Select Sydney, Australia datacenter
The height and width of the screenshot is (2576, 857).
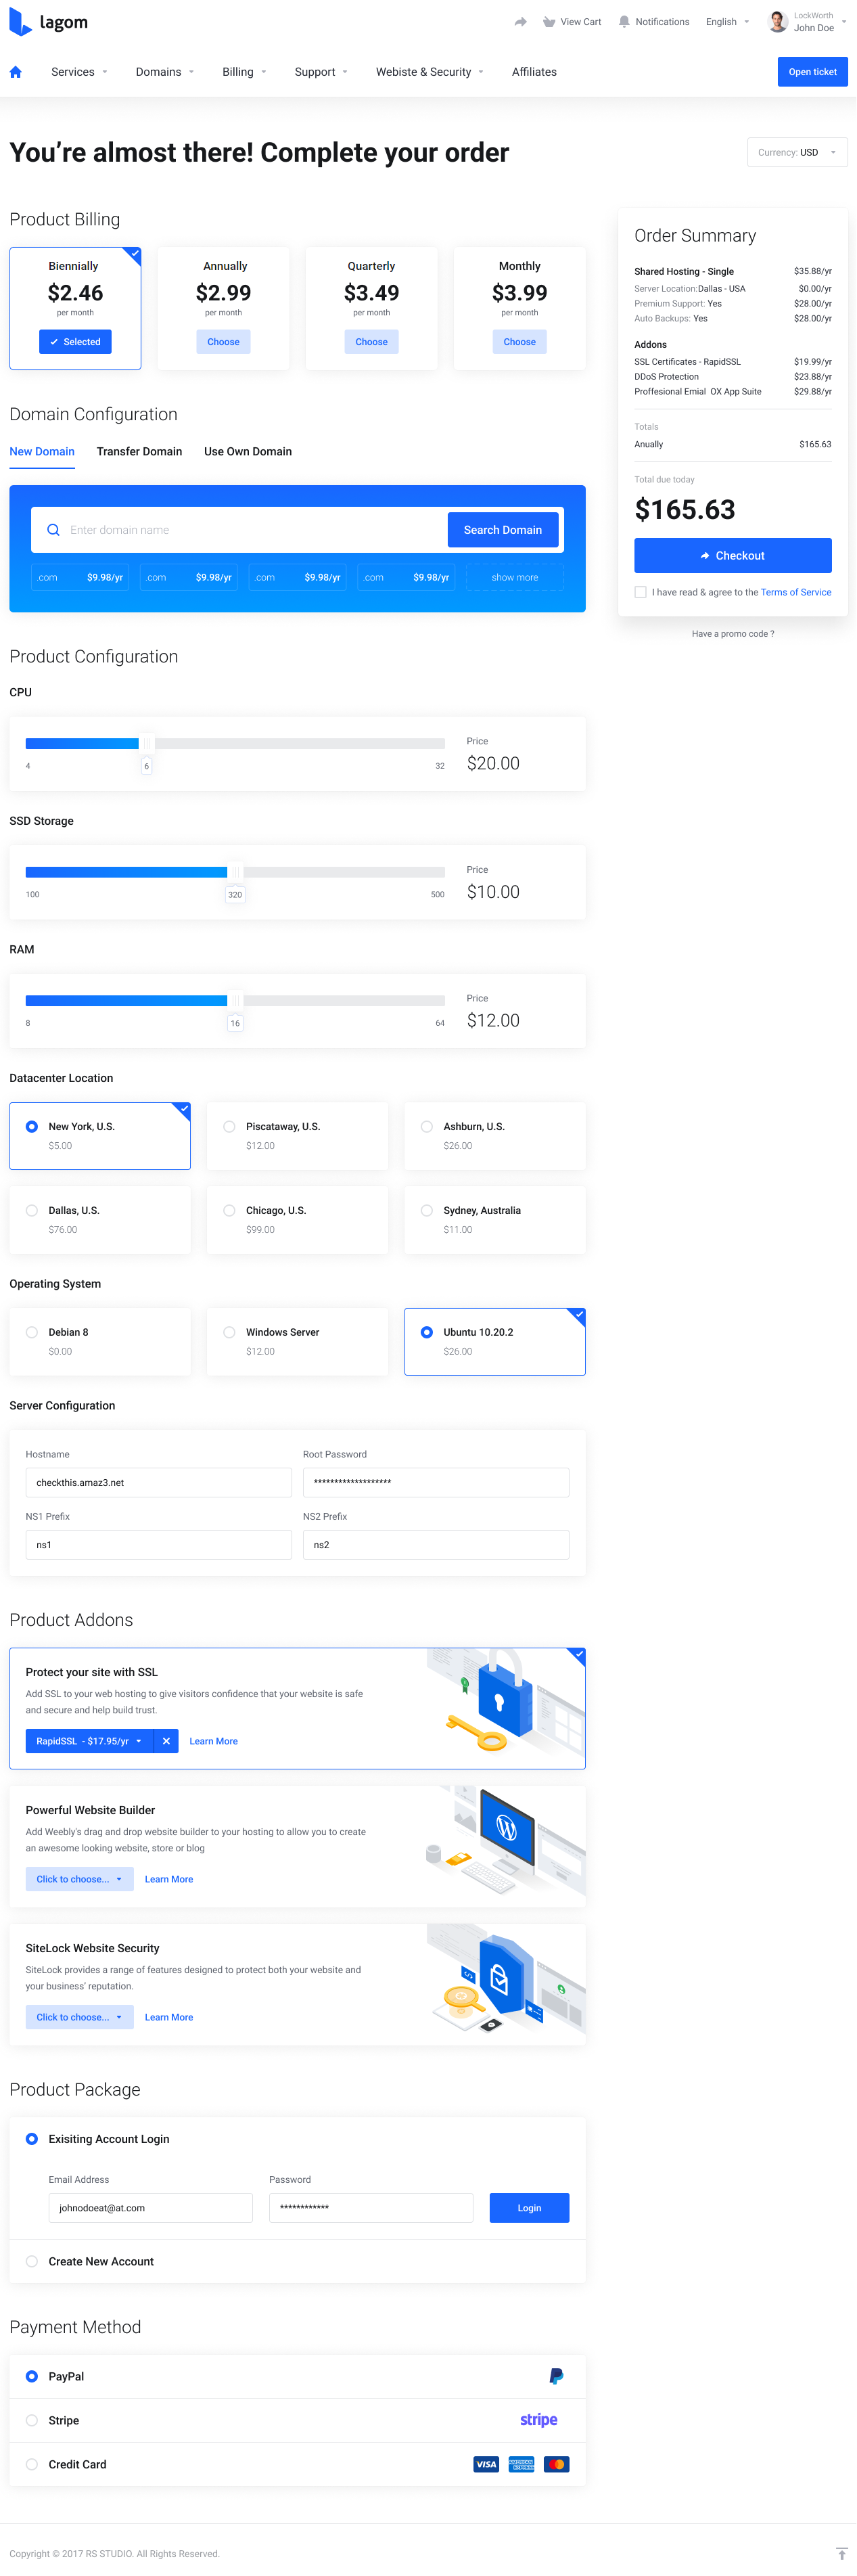tap(495, 1220)
